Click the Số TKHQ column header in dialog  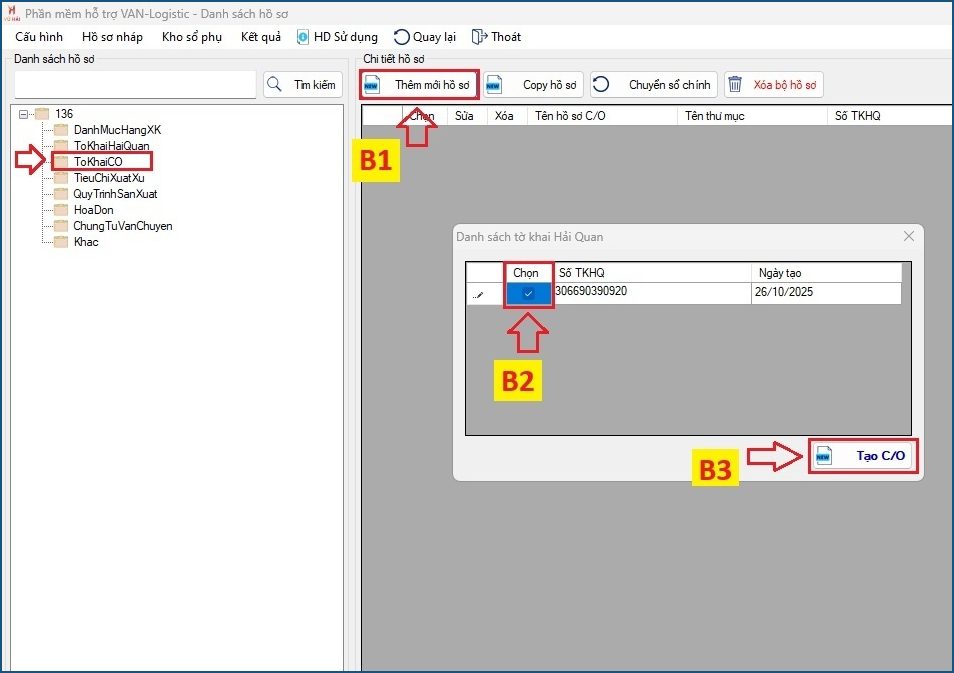coord(650,273)
